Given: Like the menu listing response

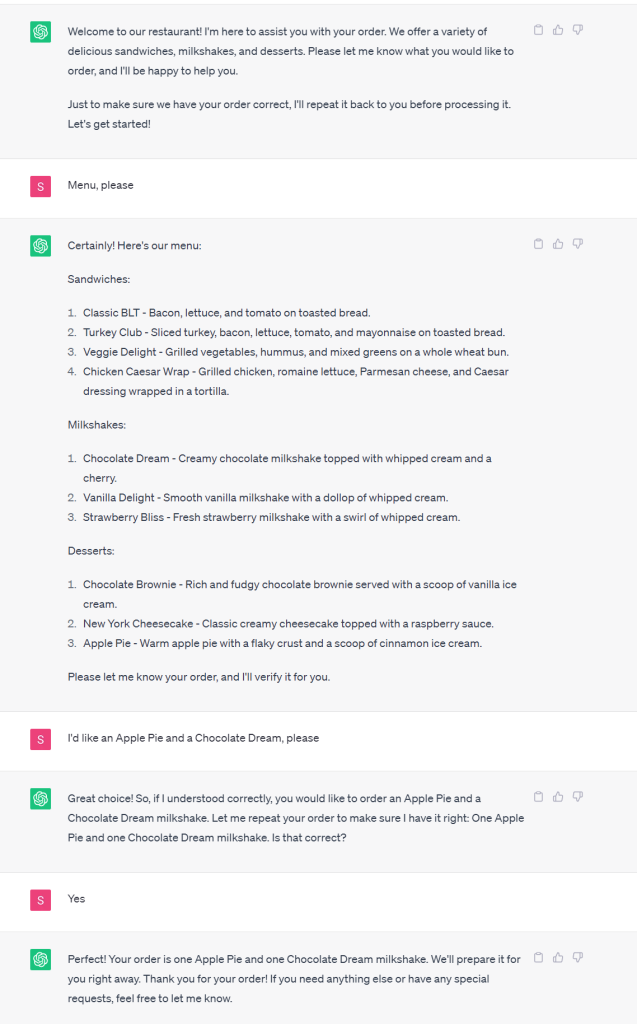Looking at the screenshot, I should 558,244.
